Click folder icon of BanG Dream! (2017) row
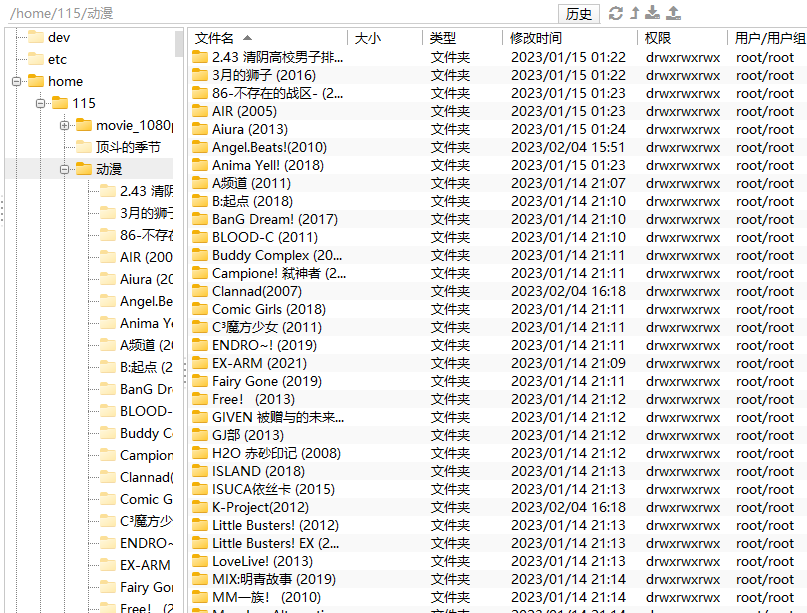The width and height of the screenshot is (807, 613). [200, 220]
